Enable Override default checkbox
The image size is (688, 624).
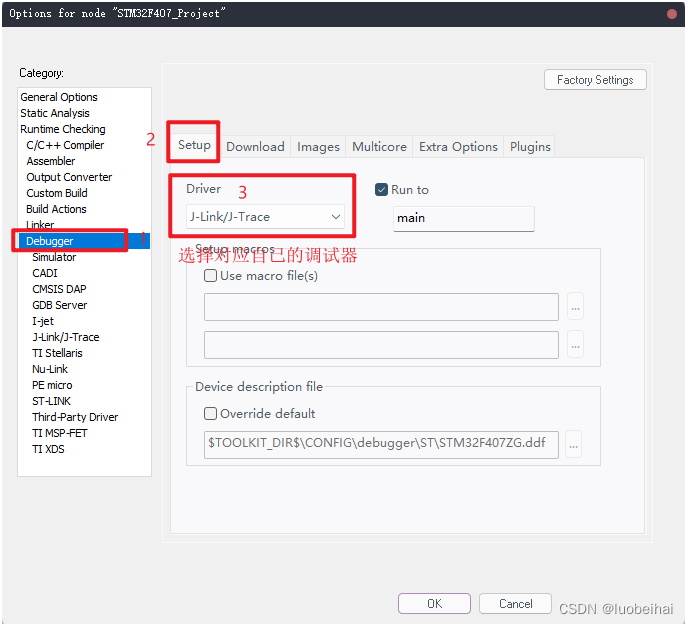(211, 414)
